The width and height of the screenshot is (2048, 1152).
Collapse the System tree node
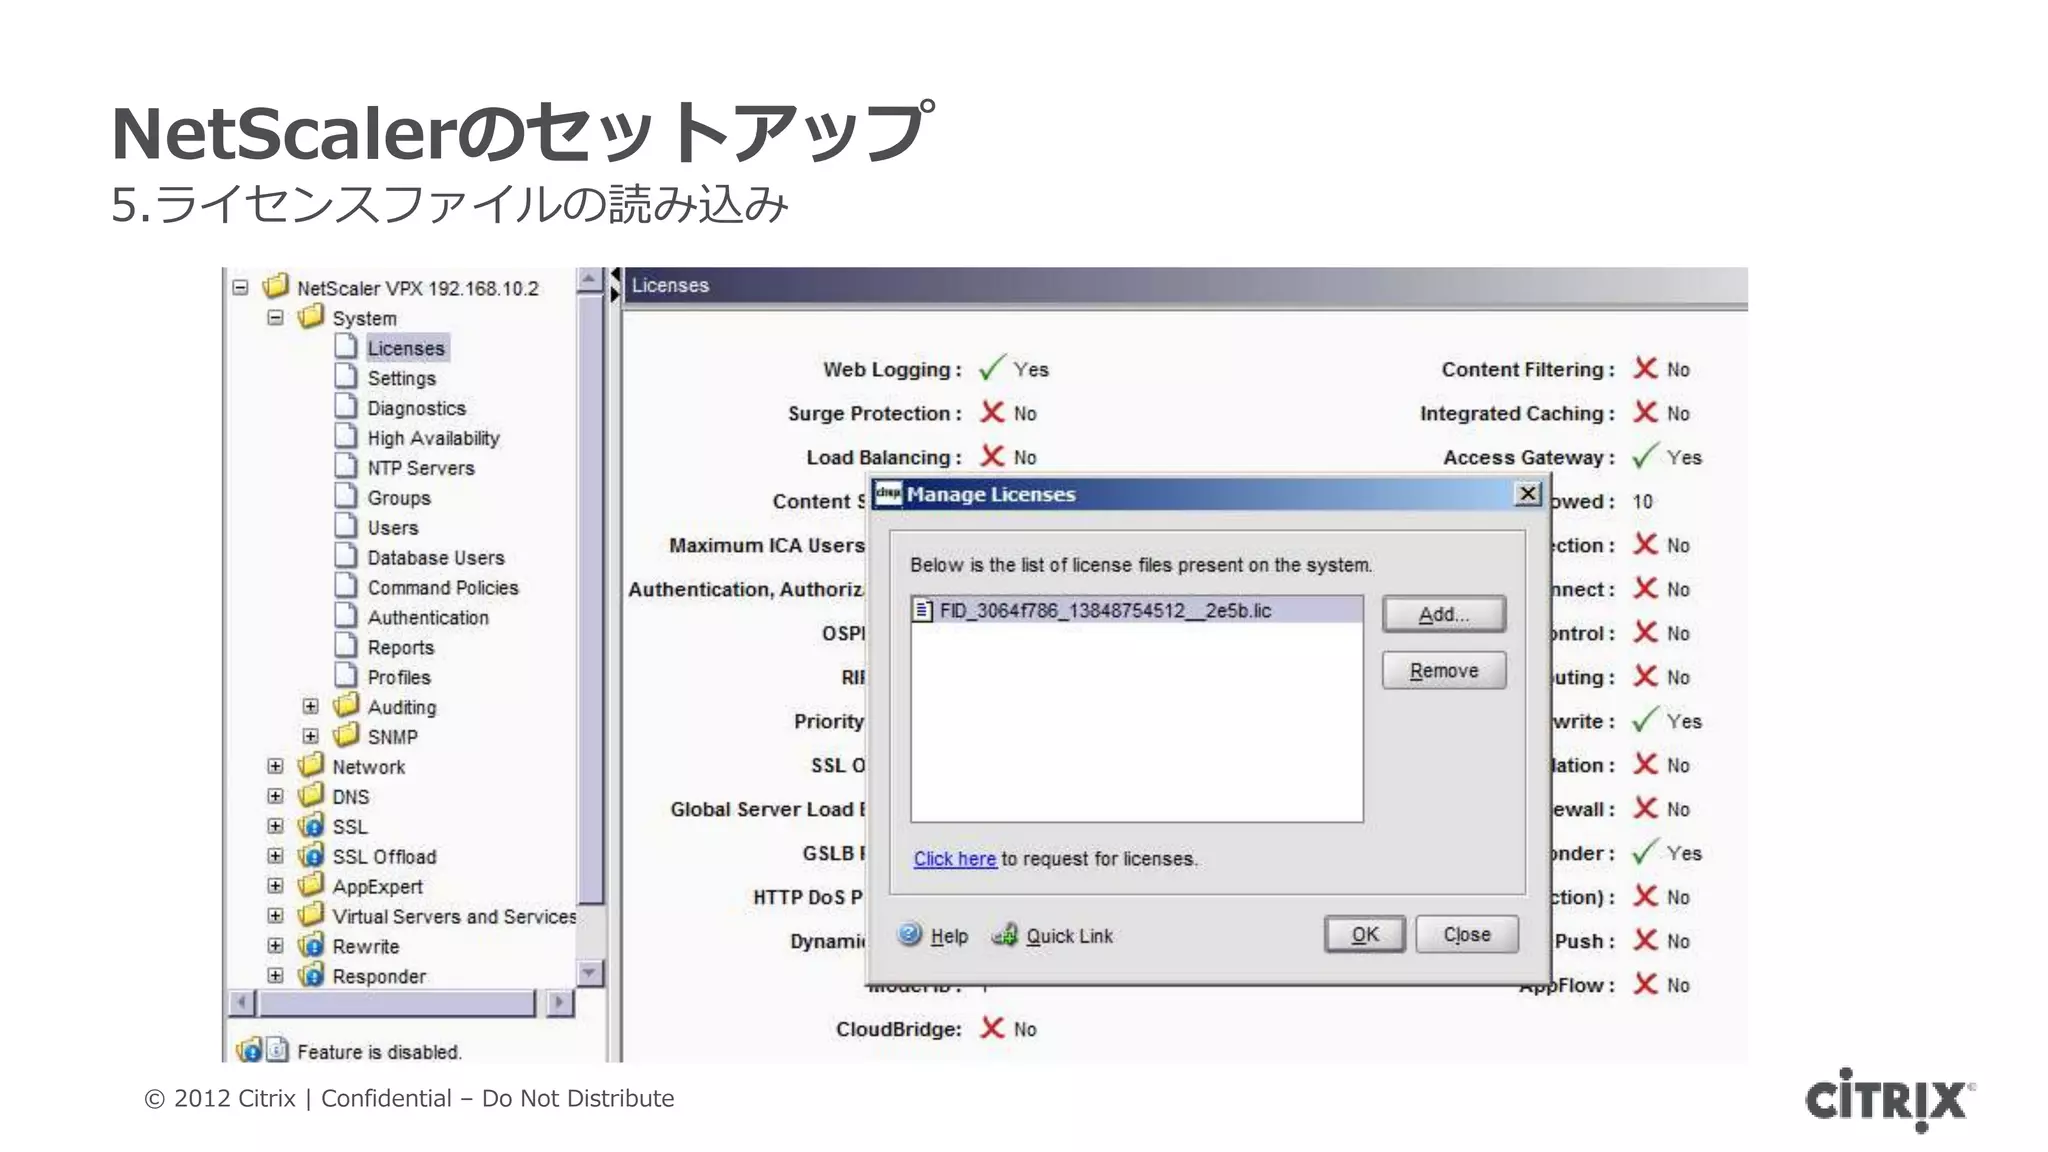click(x=276, y=318)
